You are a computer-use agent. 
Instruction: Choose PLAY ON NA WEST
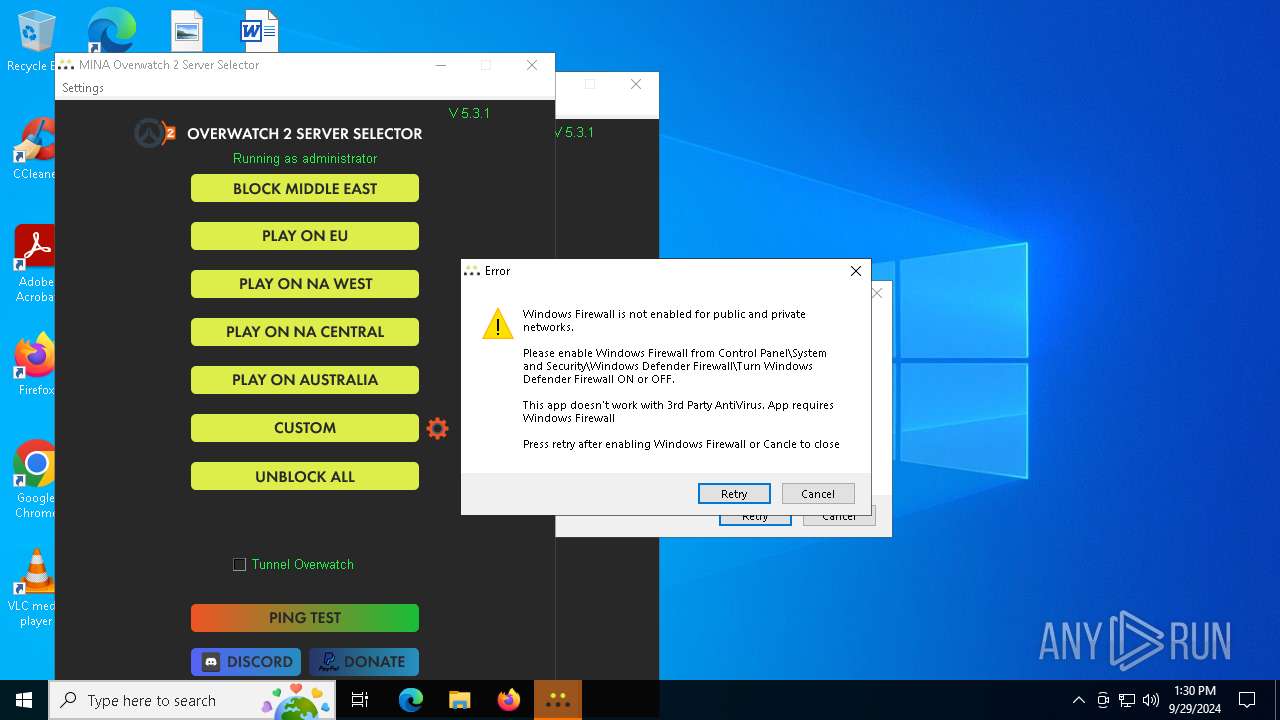(x=305, y=284)
